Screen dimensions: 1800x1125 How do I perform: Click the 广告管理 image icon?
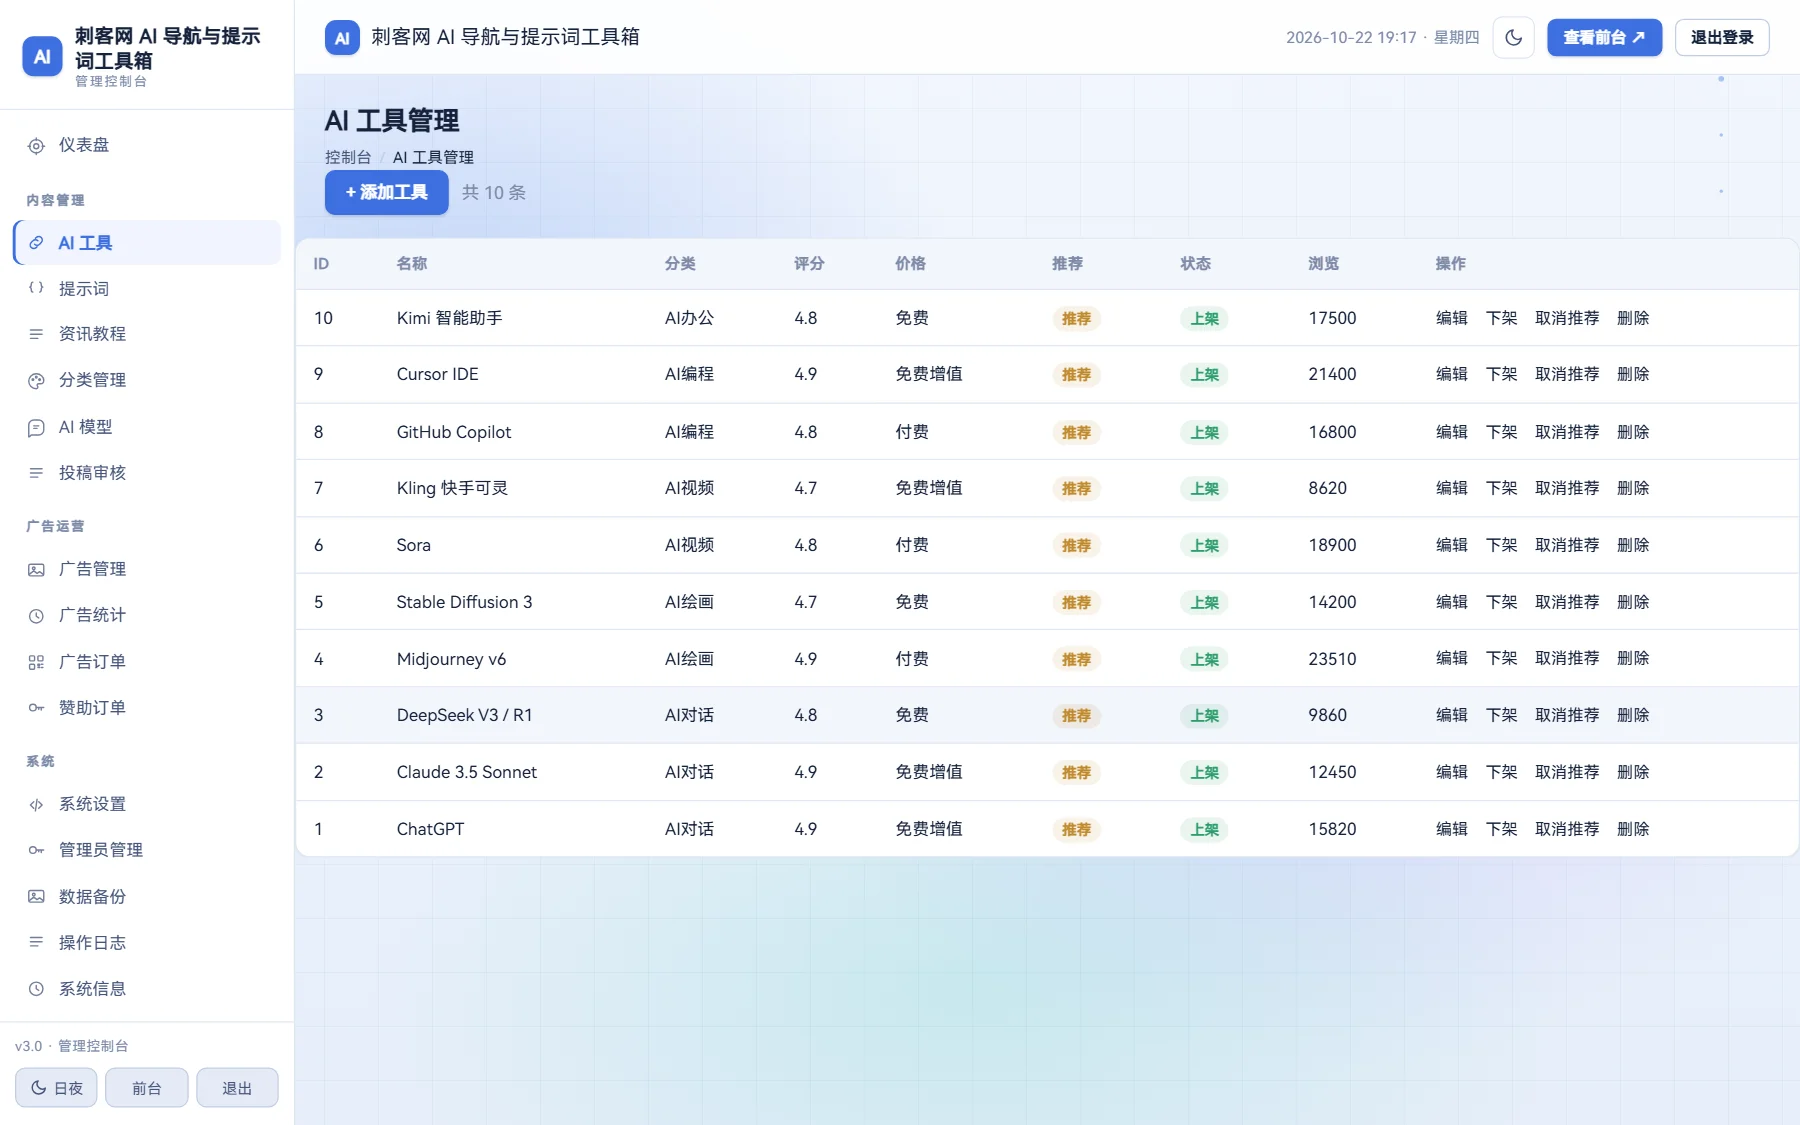36,569
